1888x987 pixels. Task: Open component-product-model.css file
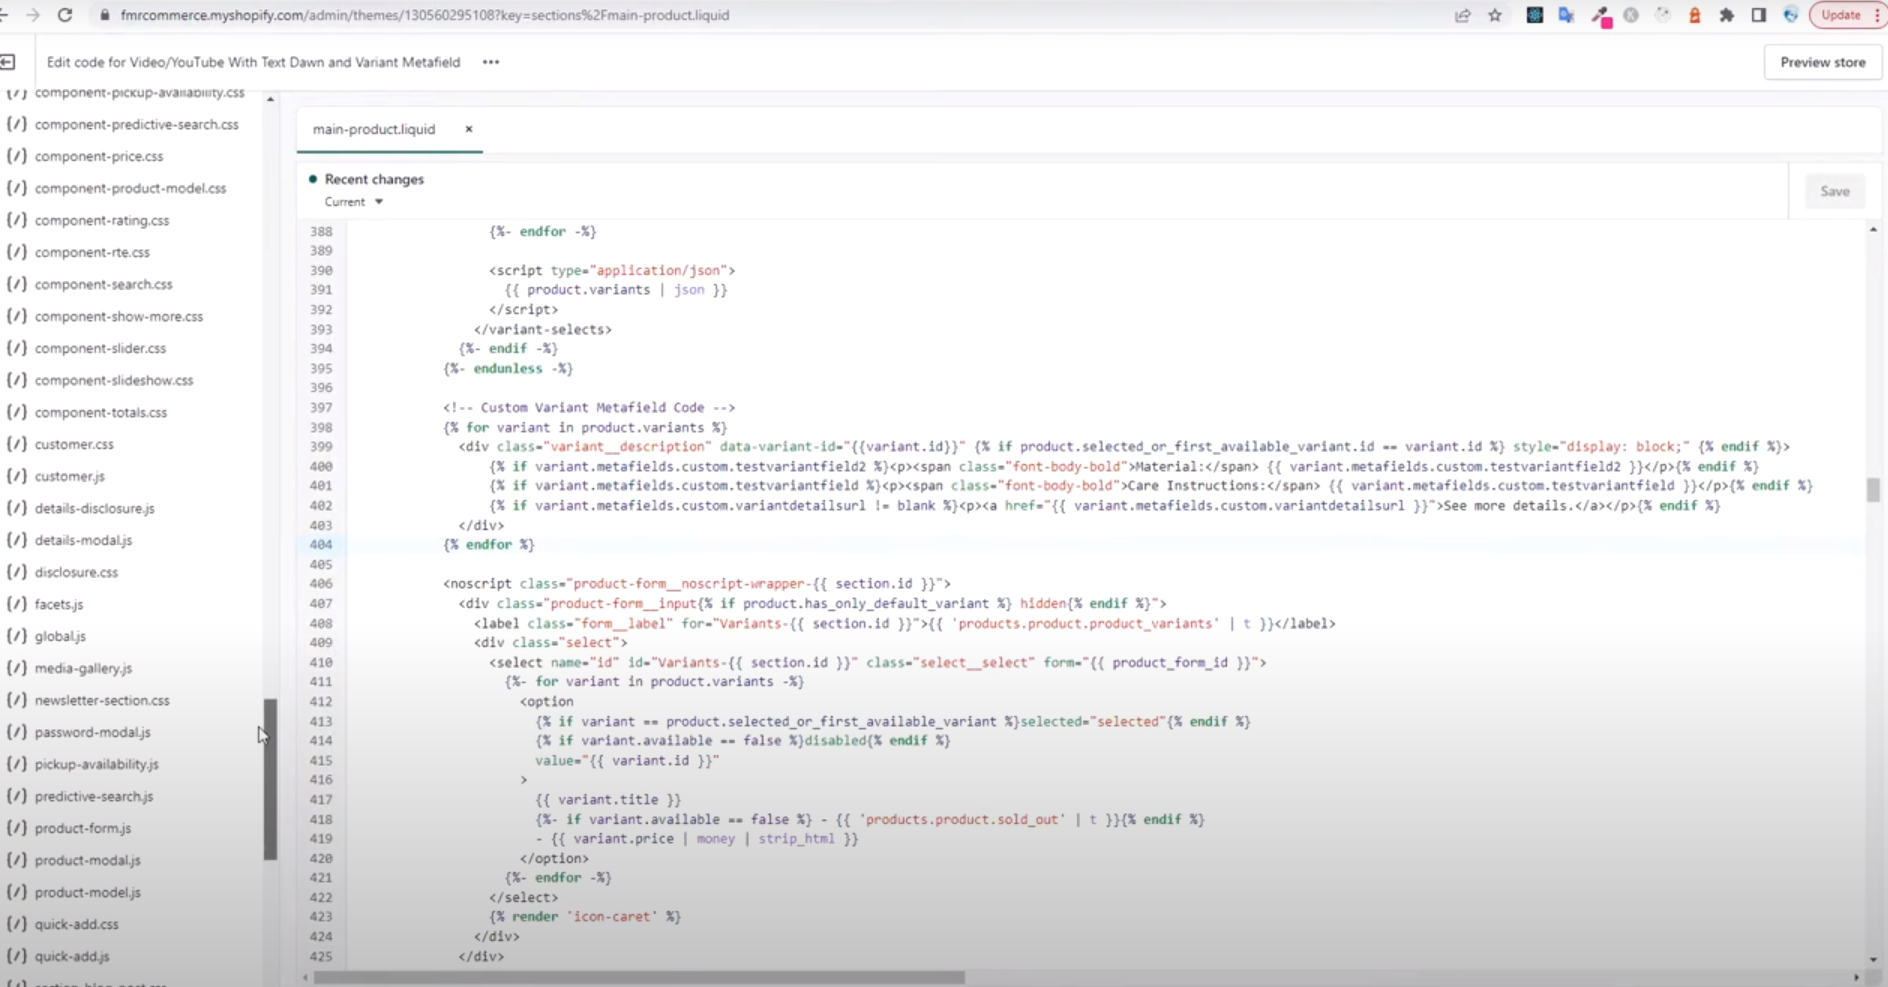(130, 188)
